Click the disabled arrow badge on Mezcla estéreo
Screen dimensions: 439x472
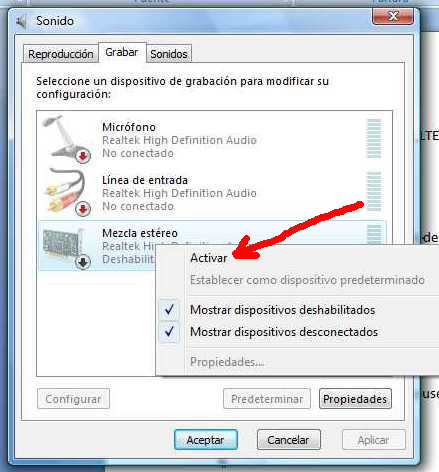[x=83, y=262]
